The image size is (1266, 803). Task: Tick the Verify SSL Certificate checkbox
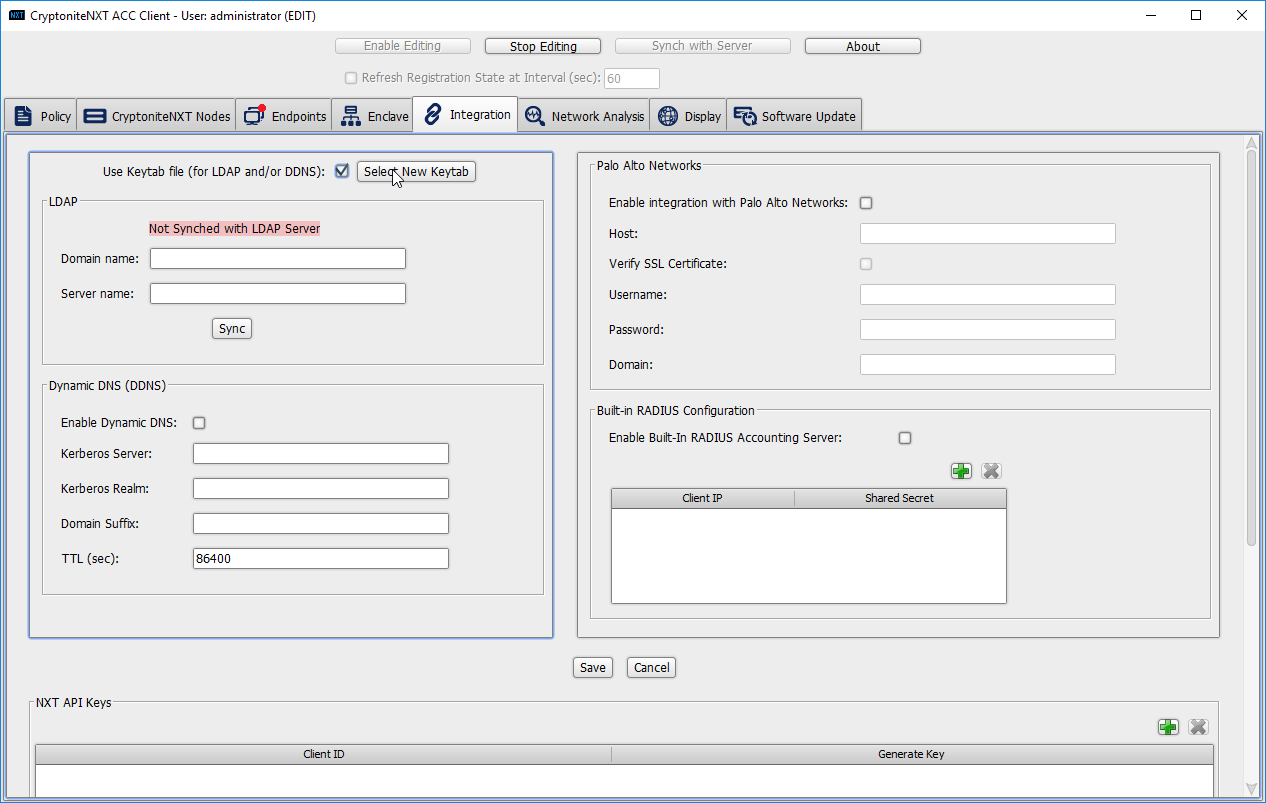(x=866, y=264)
